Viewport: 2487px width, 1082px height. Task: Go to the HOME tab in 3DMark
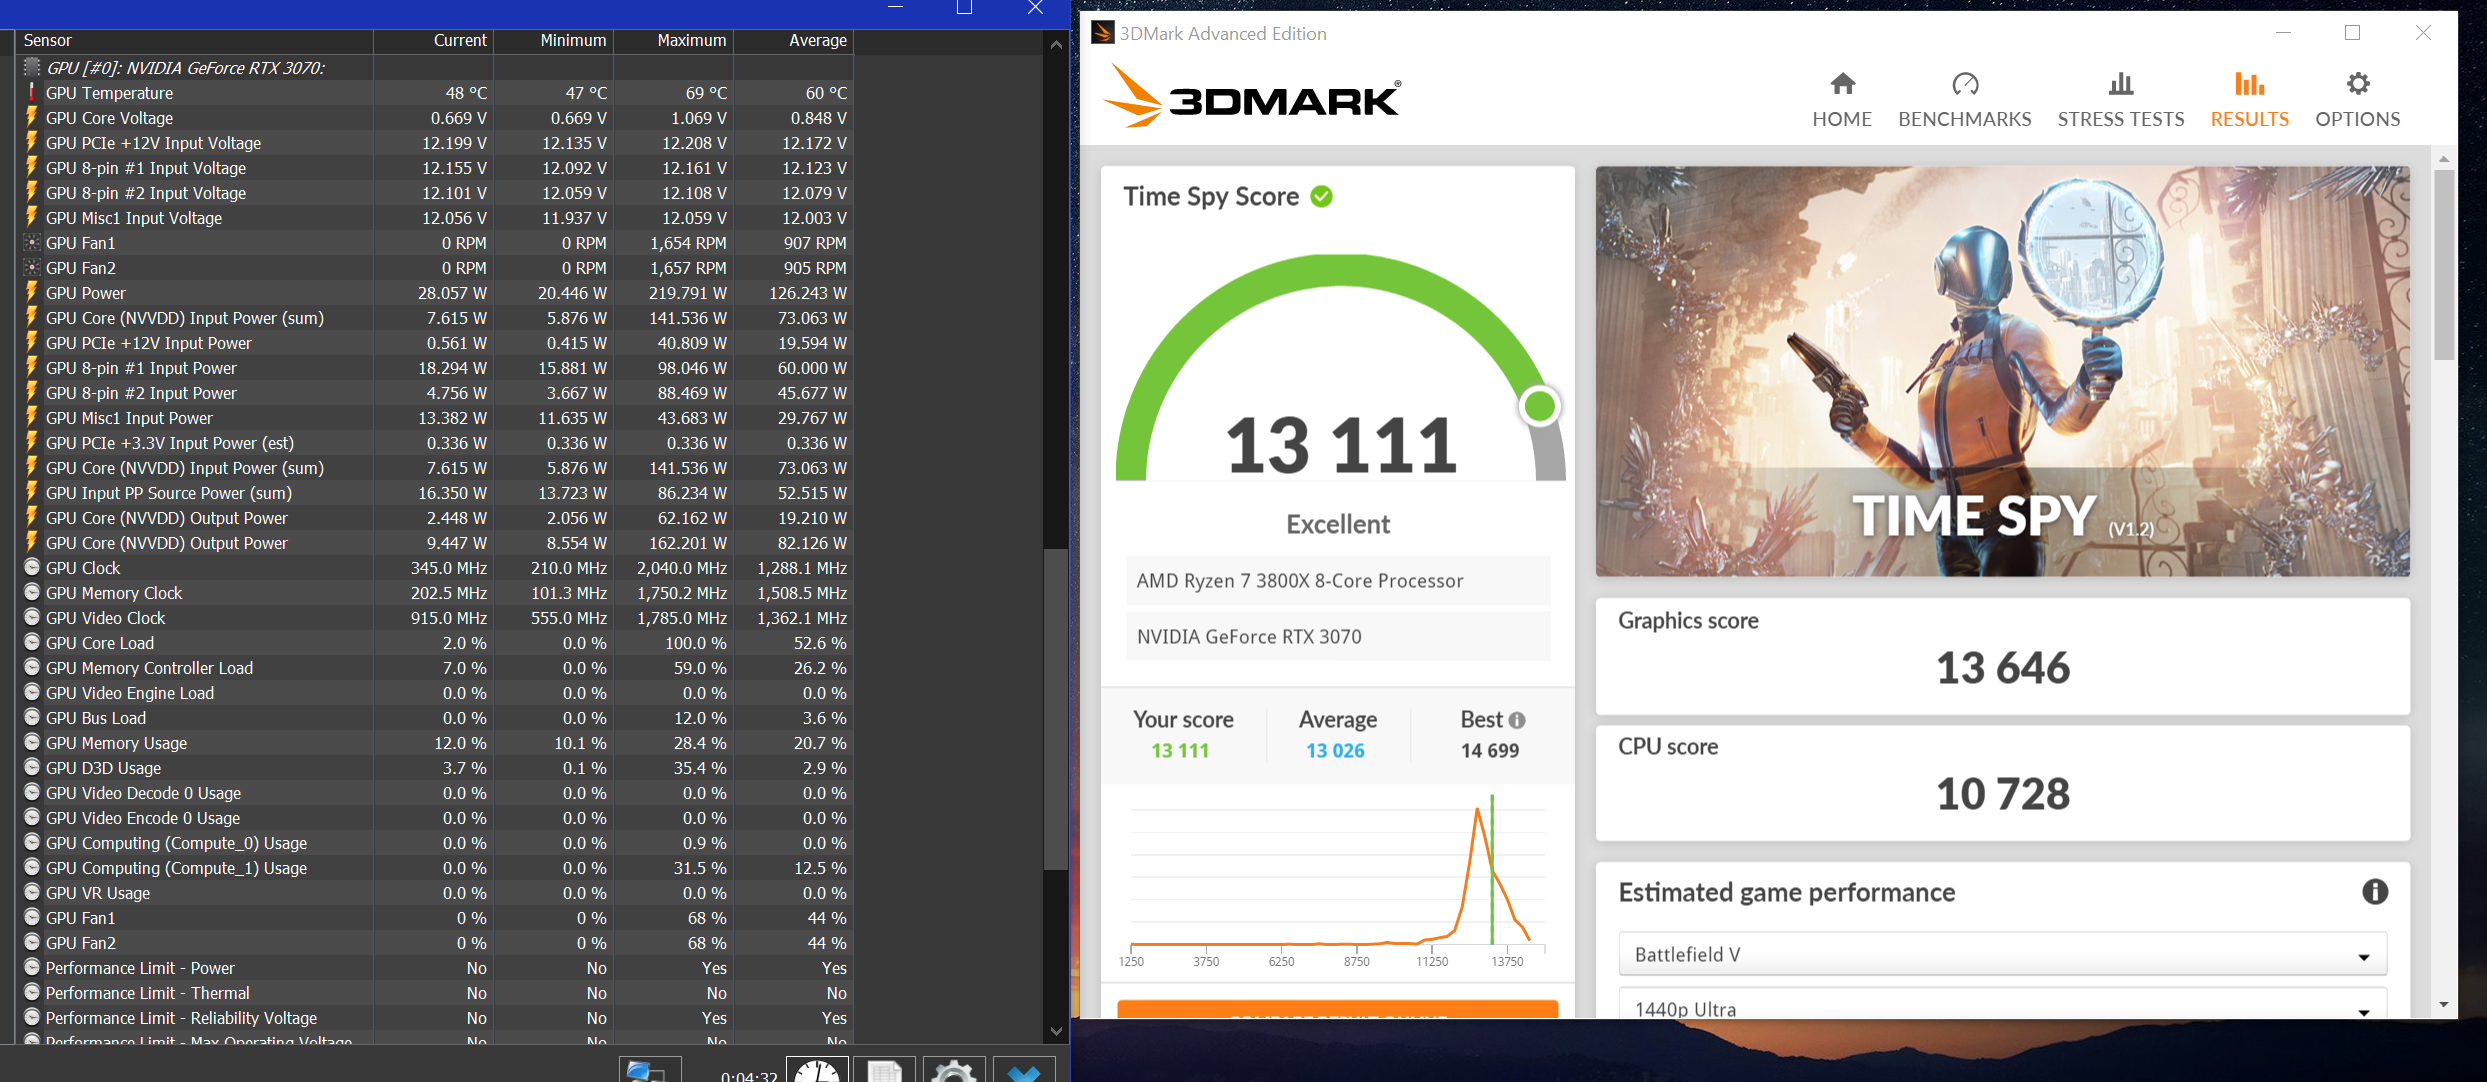1842,100
